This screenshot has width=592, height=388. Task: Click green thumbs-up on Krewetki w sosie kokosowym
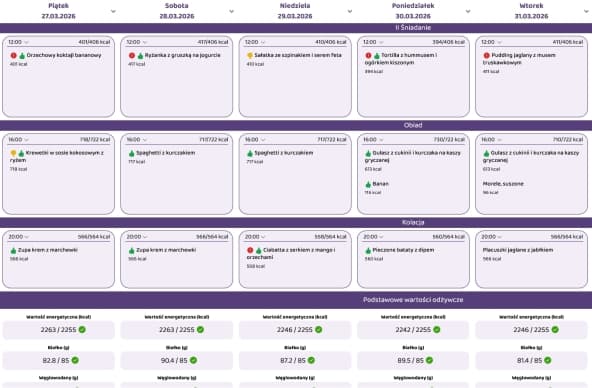coord(22,153)
